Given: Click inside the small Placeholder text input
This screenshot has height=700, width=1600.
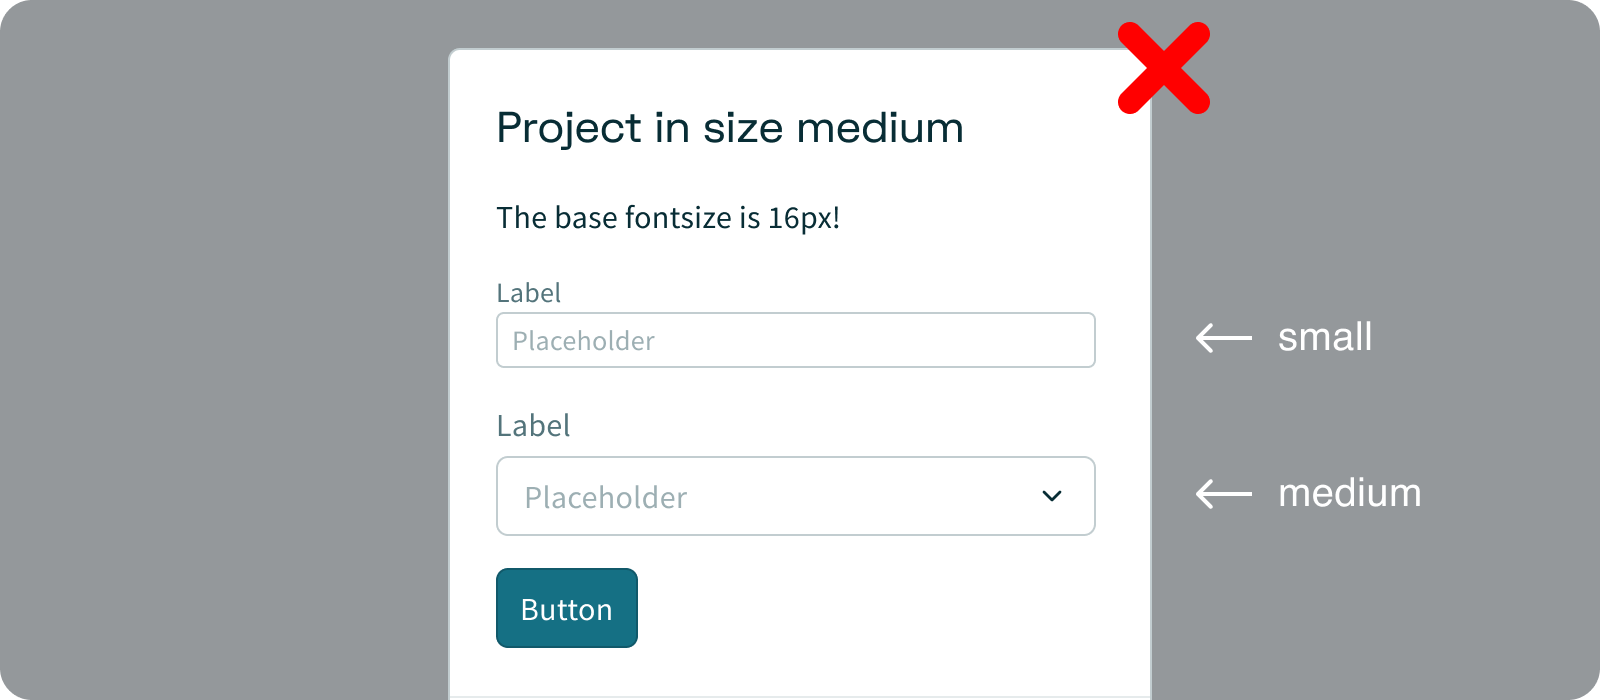Looking at the screenshot, I should tap(795, 340).
